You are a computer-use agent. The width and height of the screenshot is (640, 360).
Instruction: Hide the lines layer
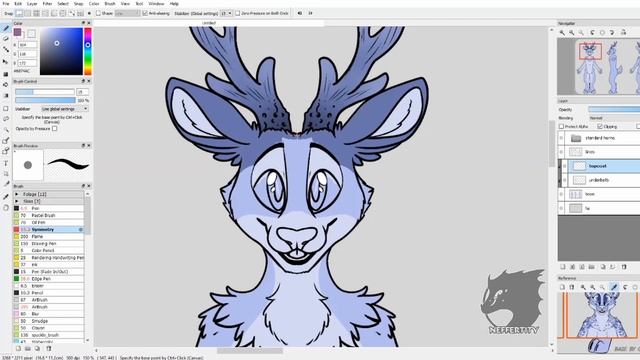coord(561,152)
